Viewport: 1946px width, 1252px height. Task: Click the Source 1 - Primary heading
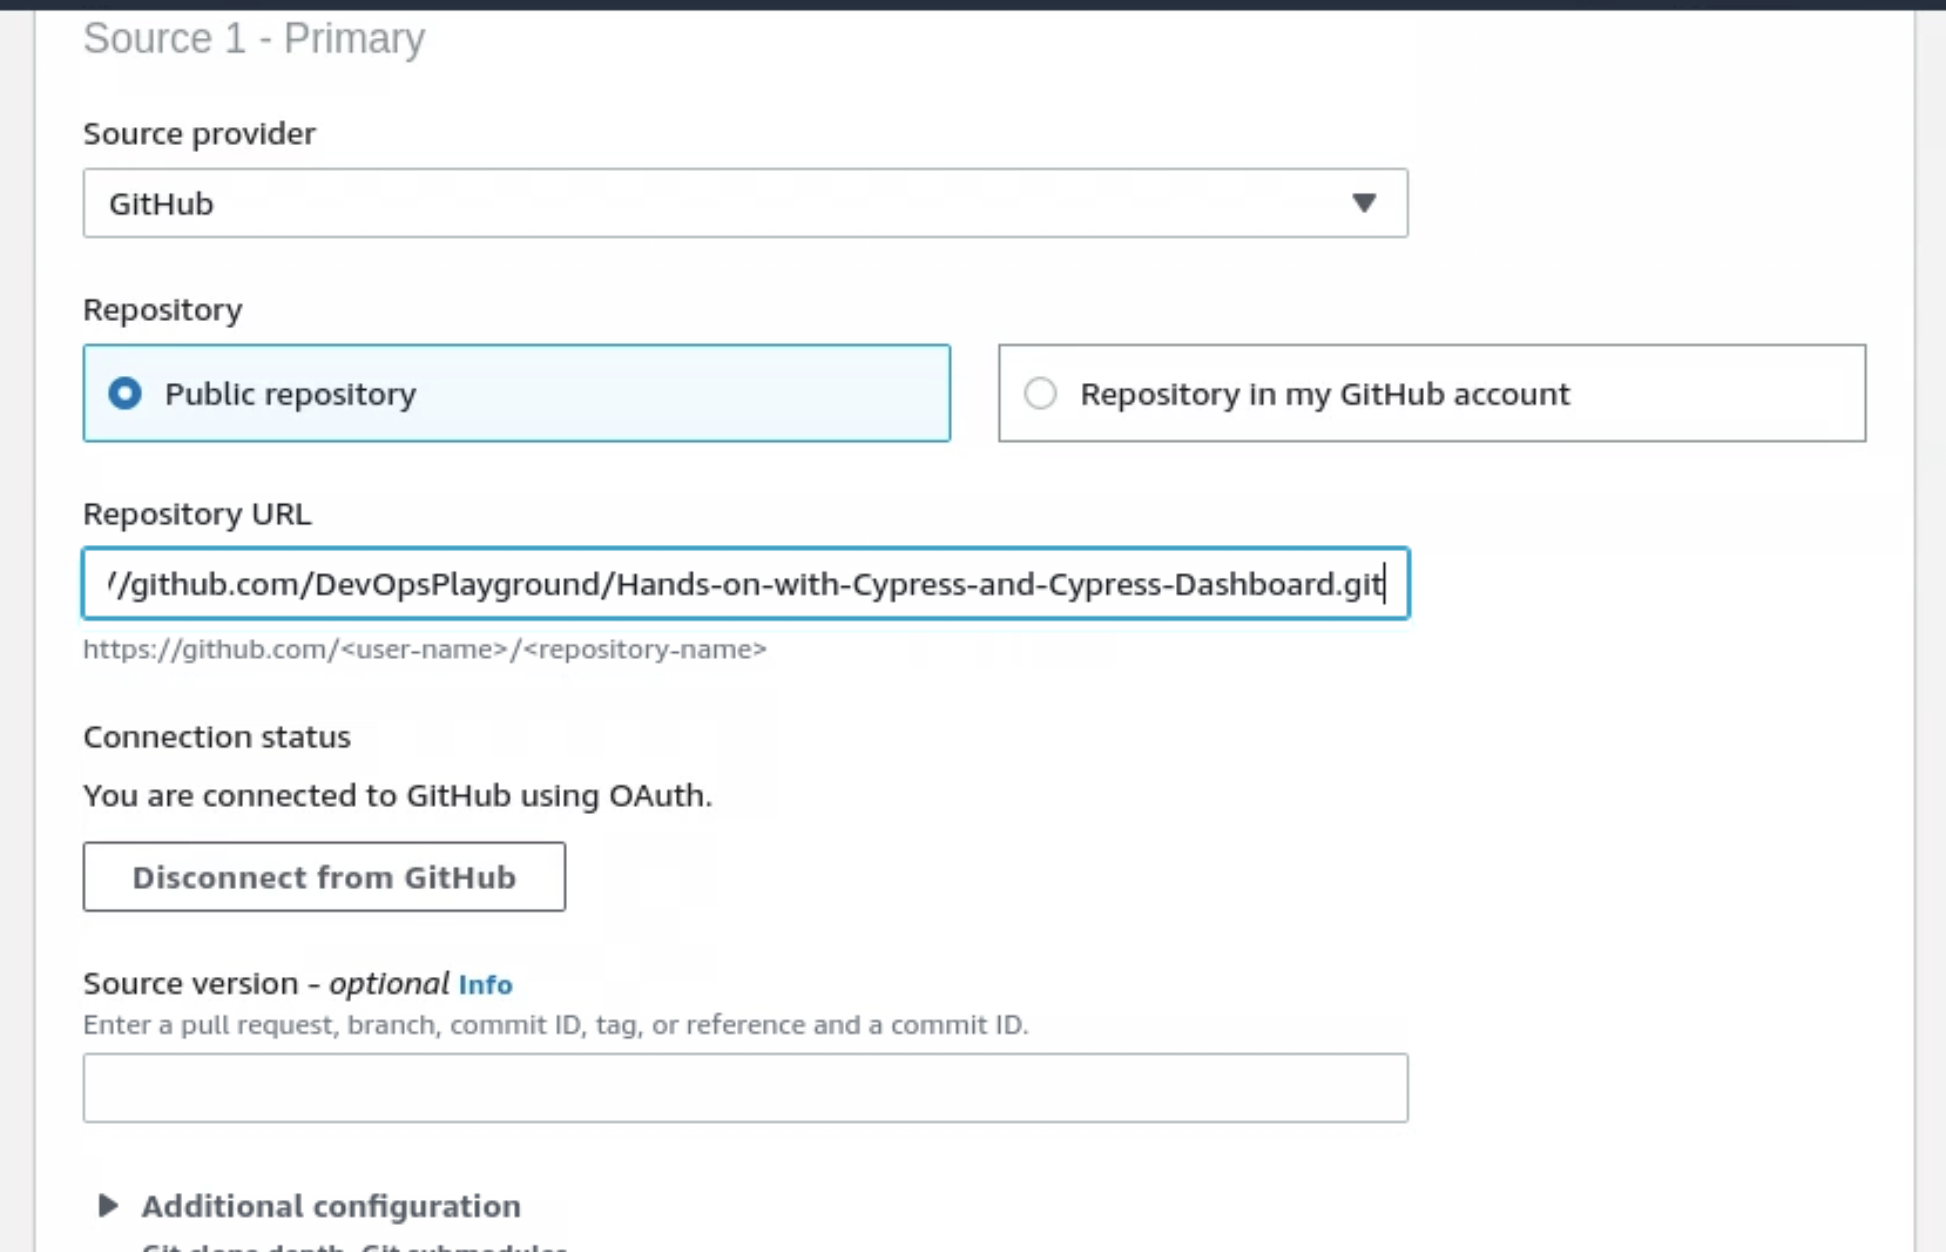pos(254,39)
